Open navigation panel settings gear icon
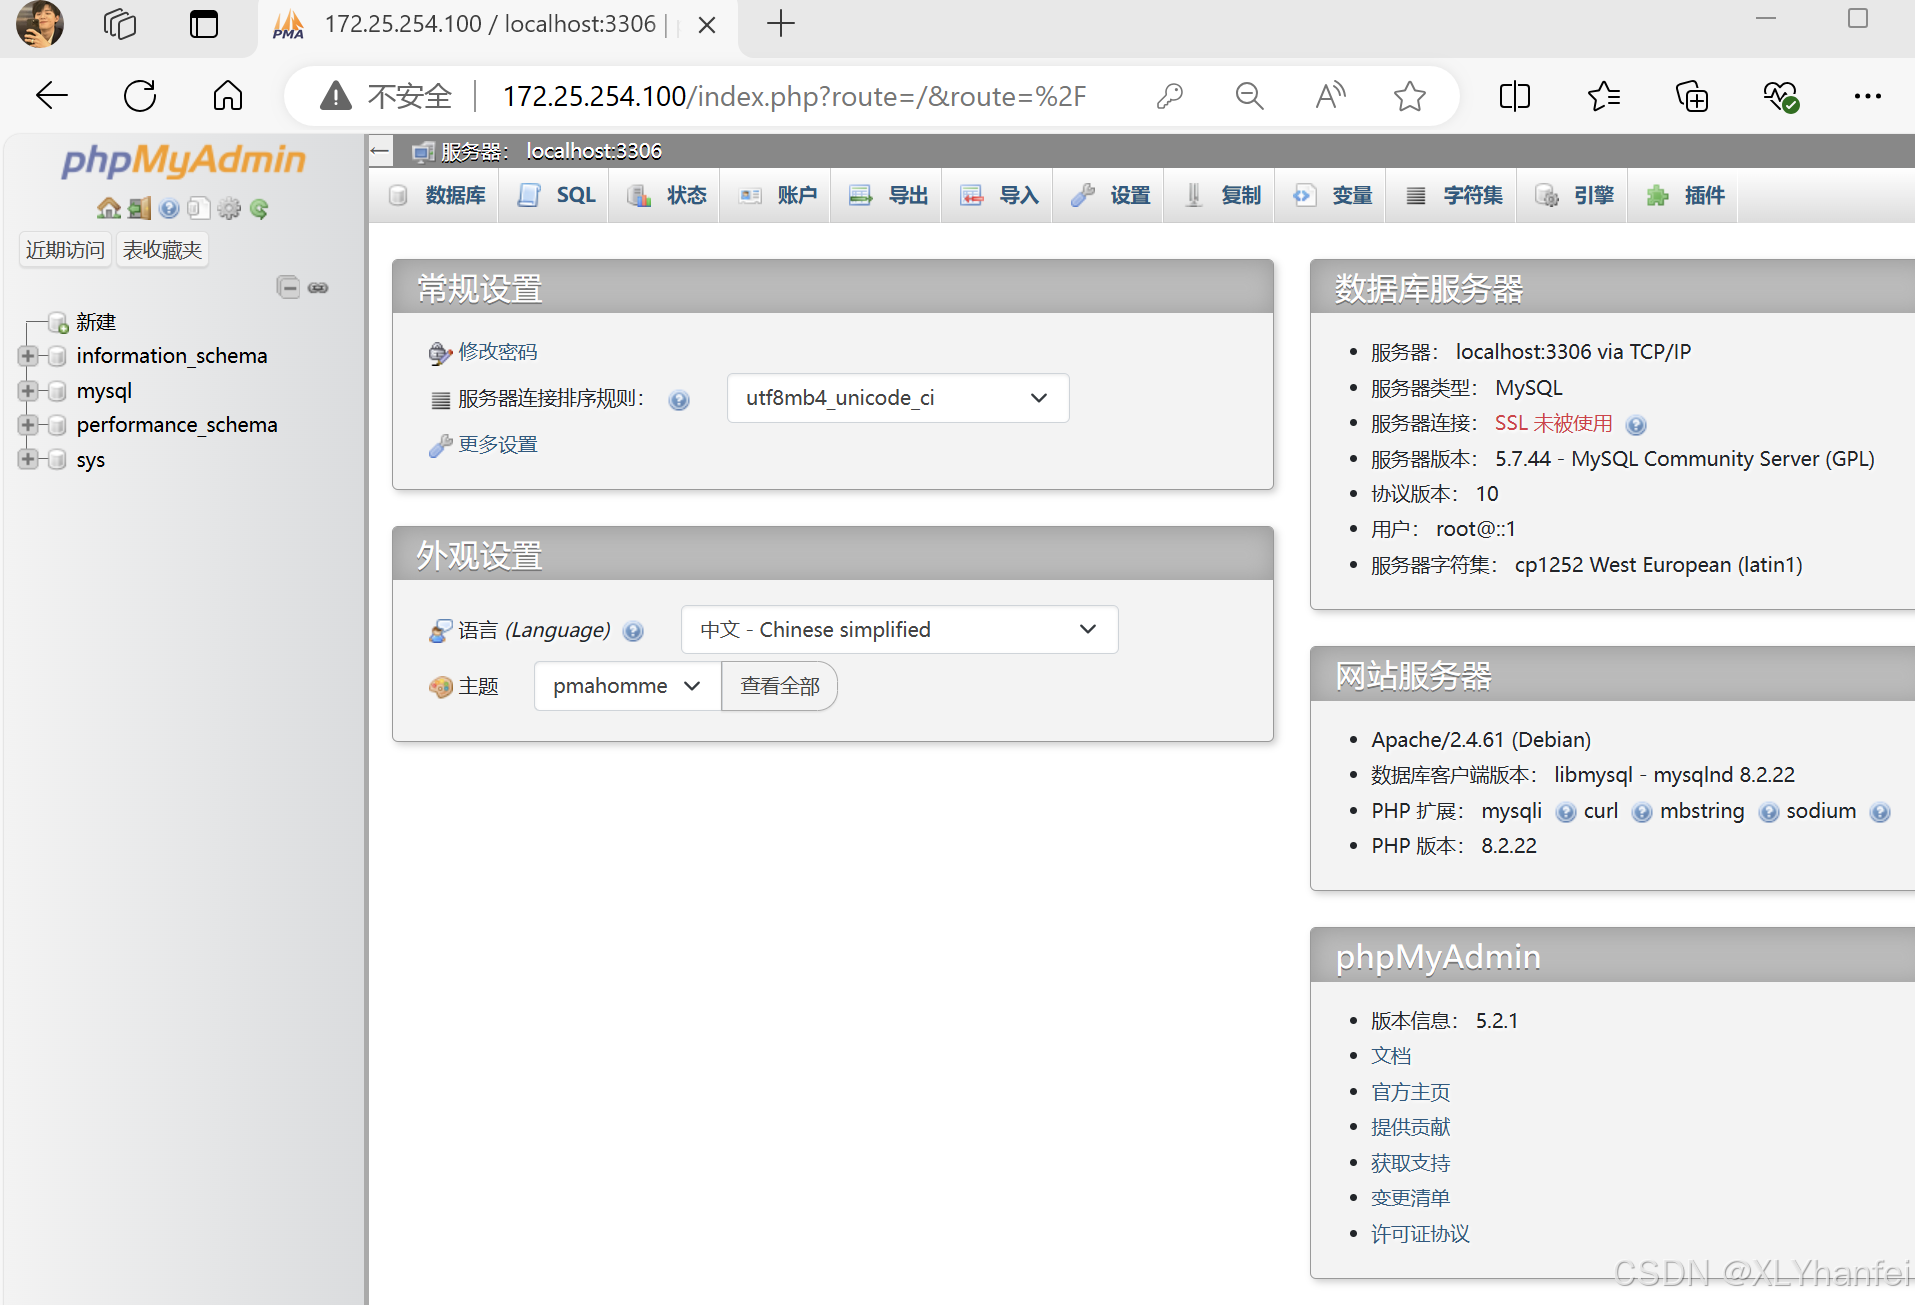Screen dimensions: 1915x1305 pos(229,208)
